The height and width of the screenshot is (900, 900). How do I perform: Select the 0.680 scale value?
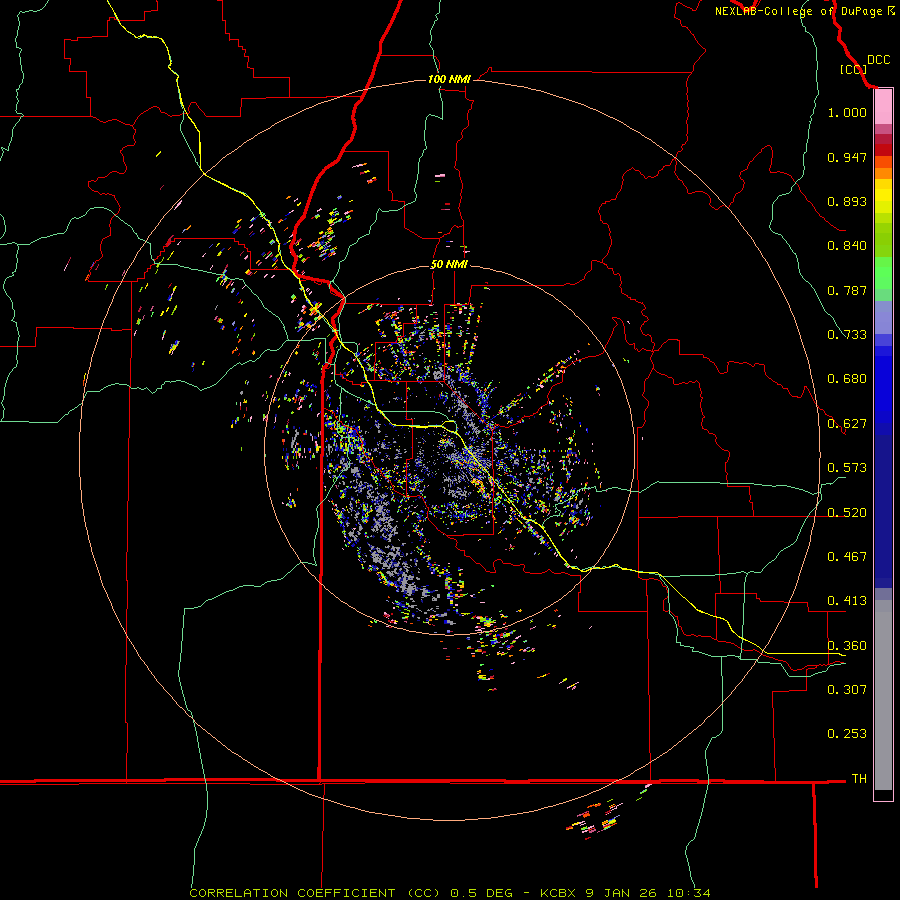tap(847, 379)
